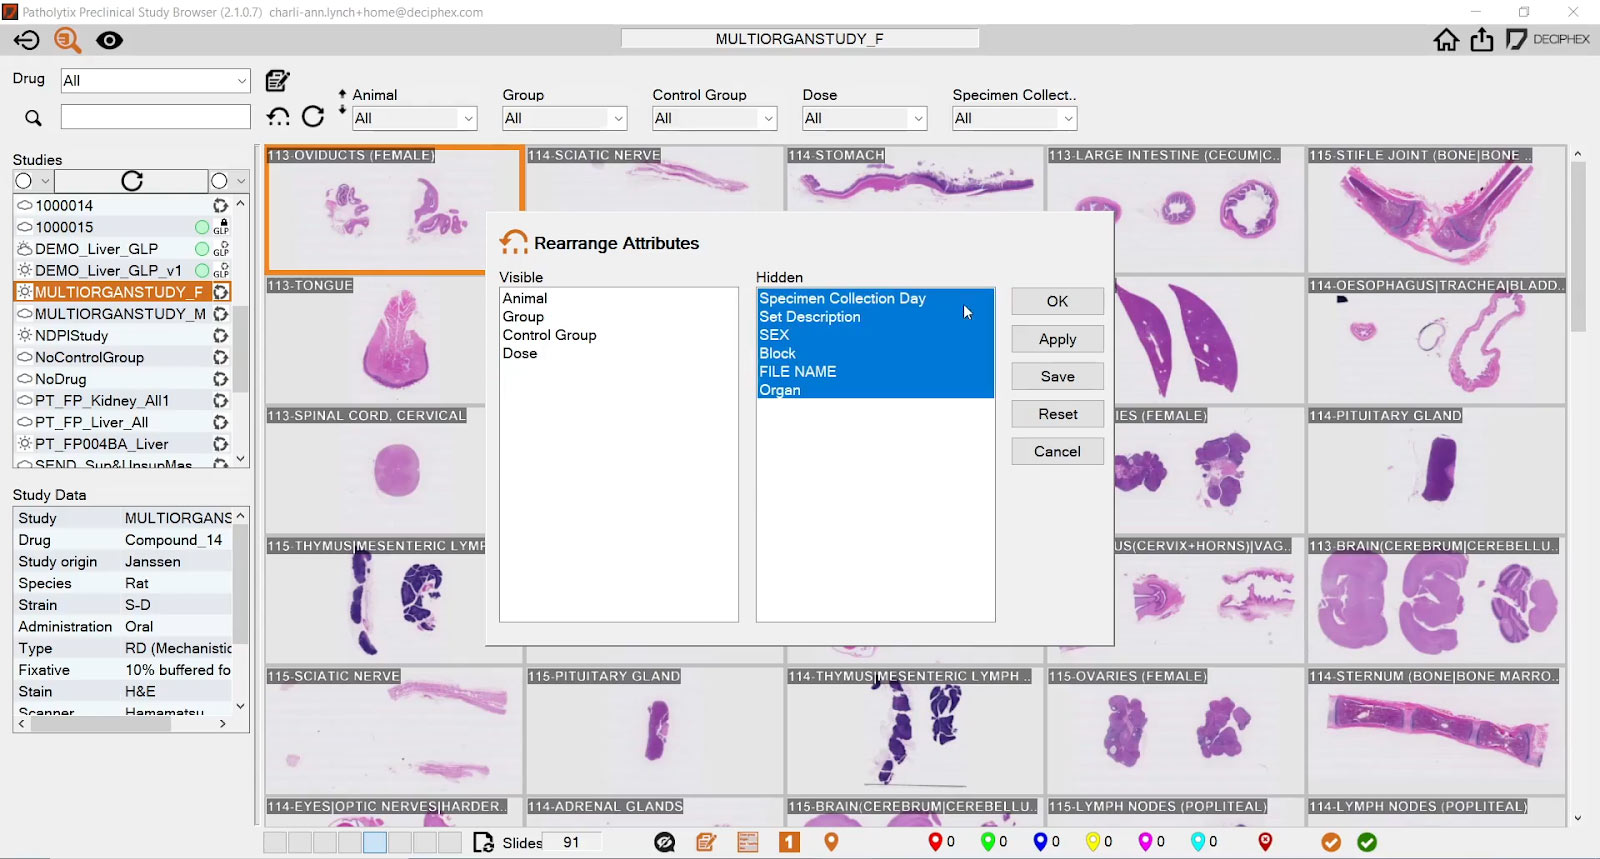1600x859 pixels.
Task: Open the Dose filter dropdown
Action: click(865, 118)
